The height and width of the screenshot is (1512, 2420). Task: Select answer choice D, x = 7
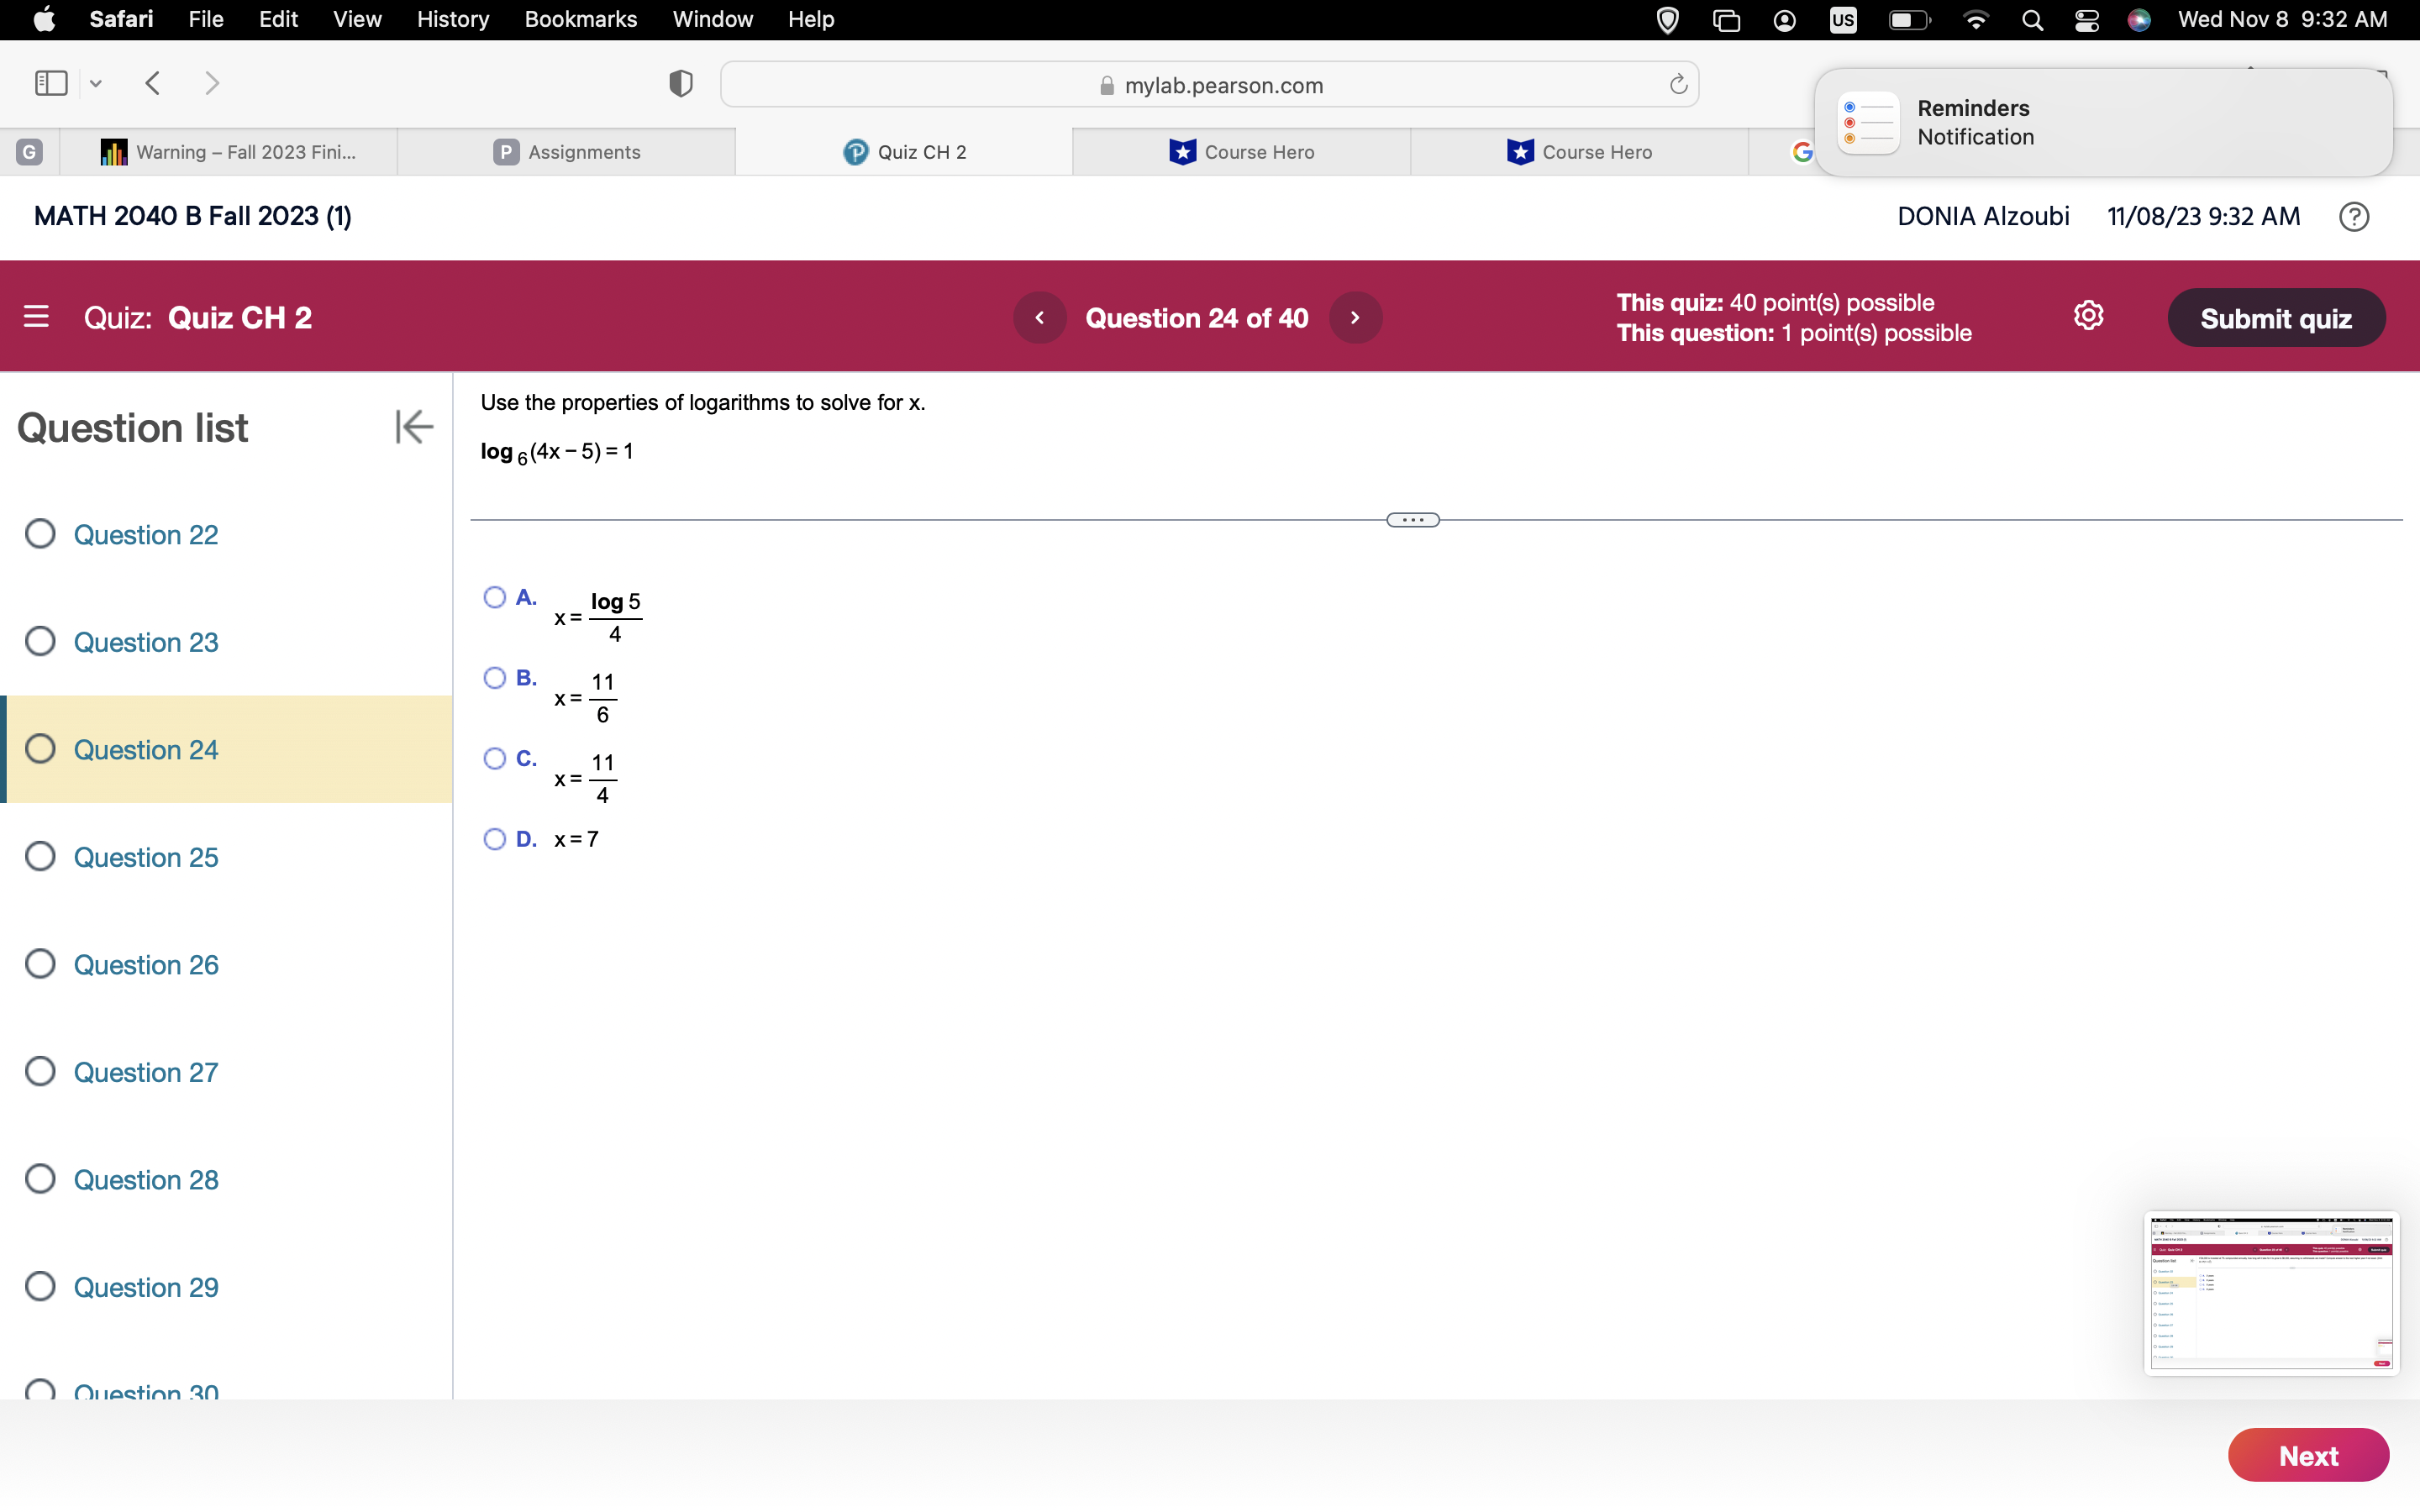point(494,839)
